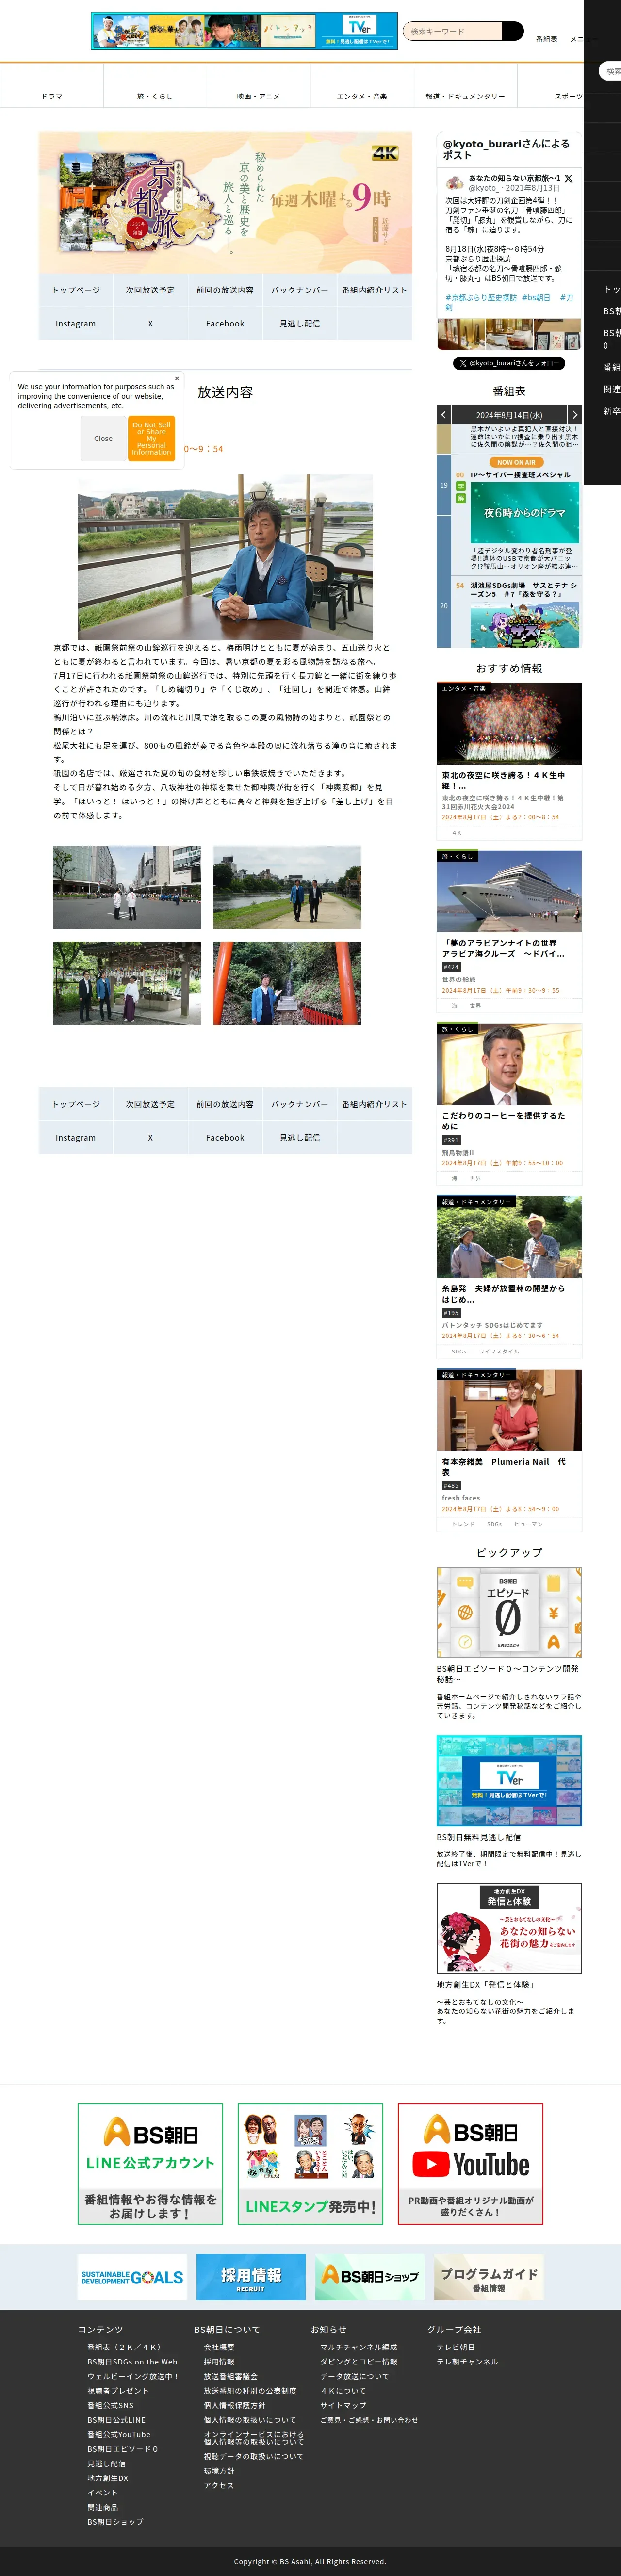This screenshot has height=2576, width=621.
Task: Click the search keyword input field
Action: 453,31
